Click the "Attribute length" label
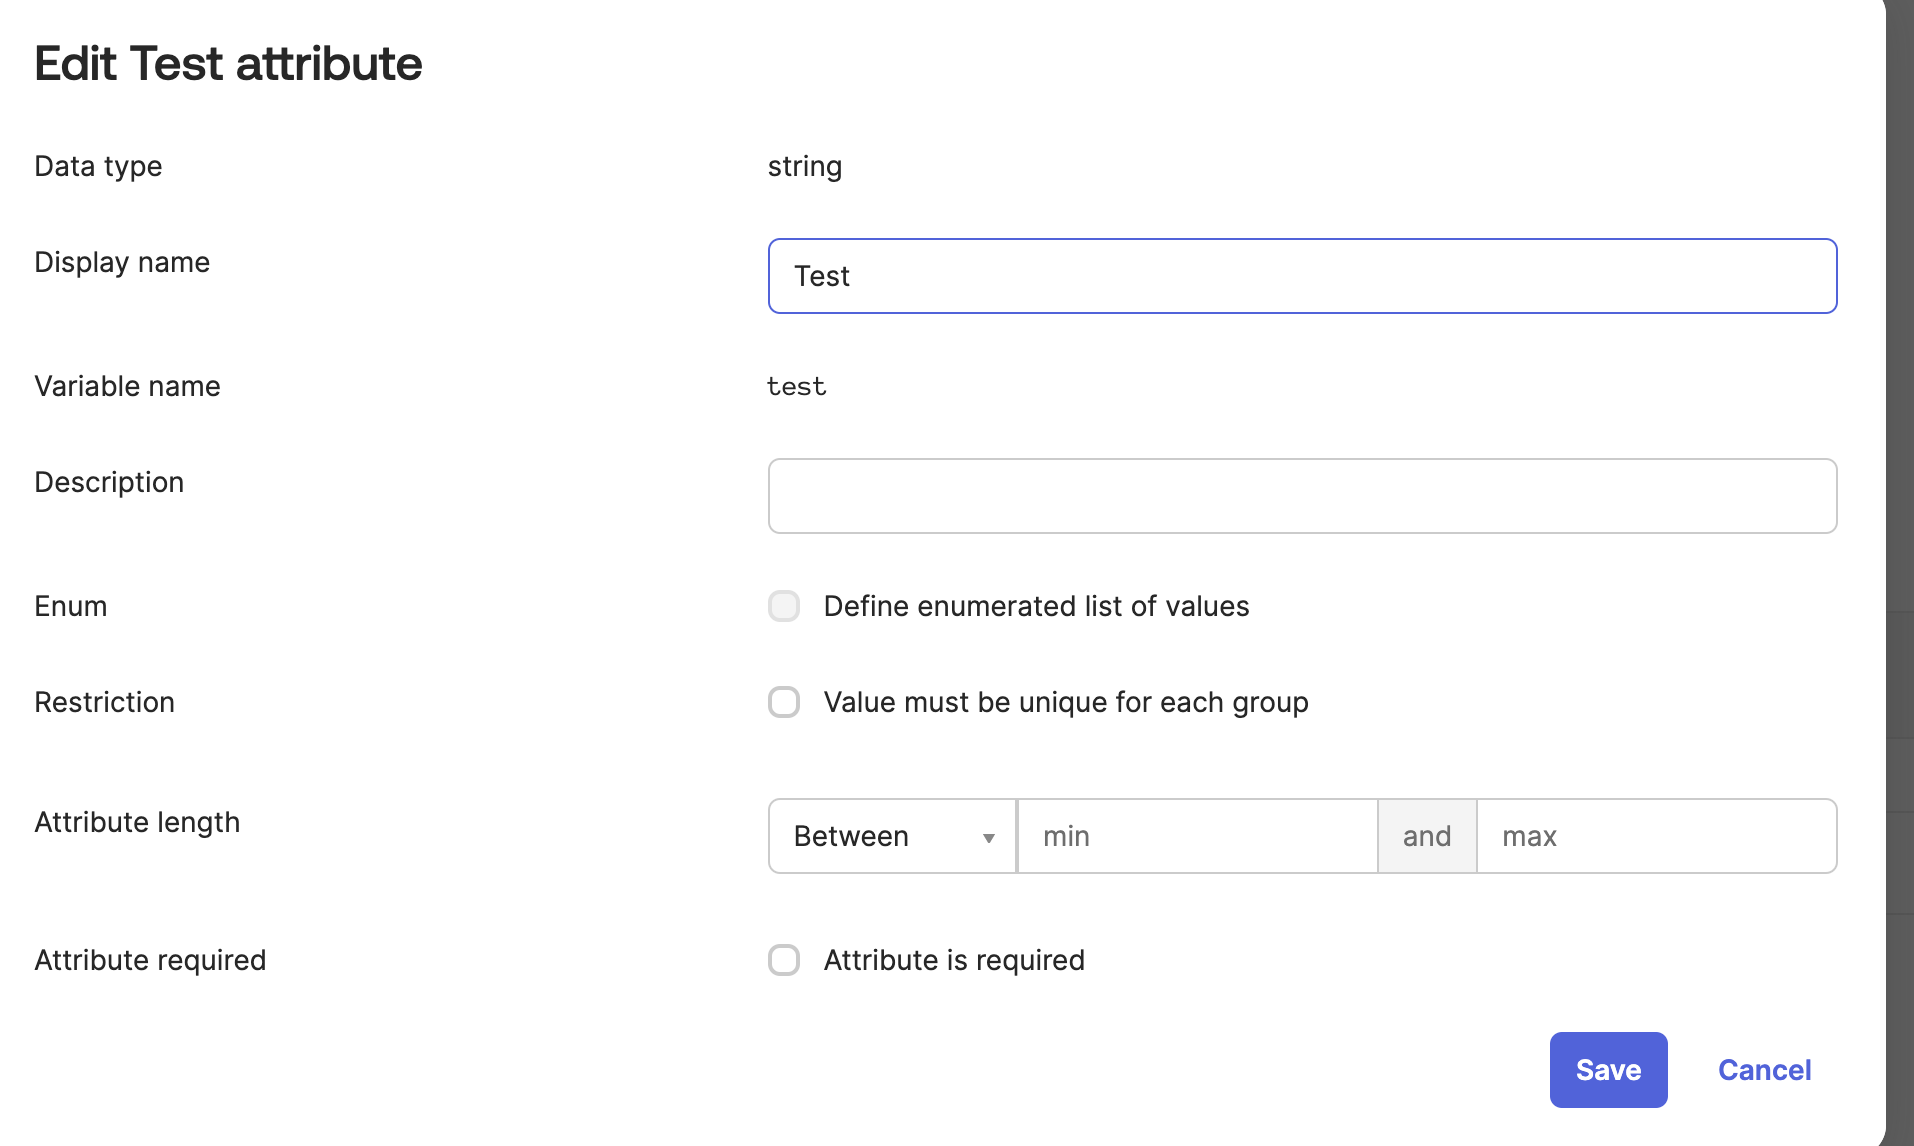Screen dimensions: 1914x1146 pyautogui.click(x=137, y=822)
